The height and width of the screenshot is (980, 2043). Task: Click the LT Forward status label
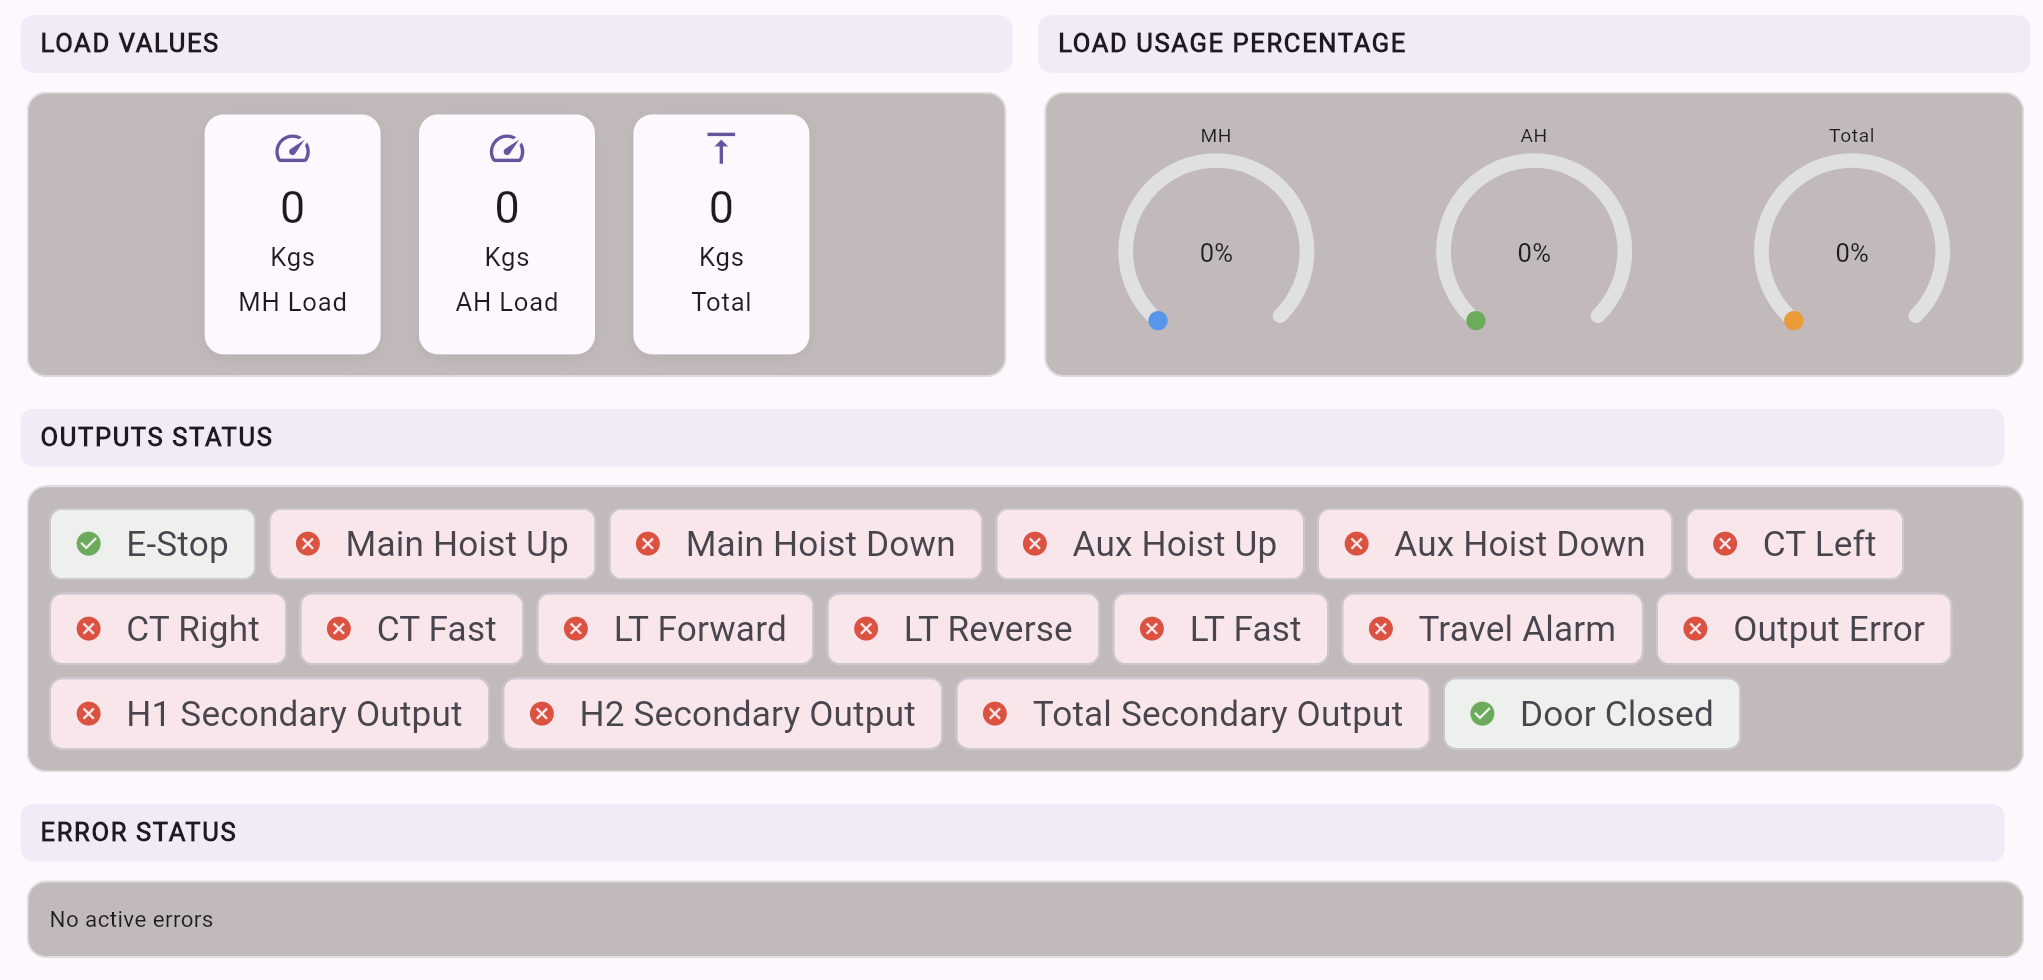click(700, 629)
